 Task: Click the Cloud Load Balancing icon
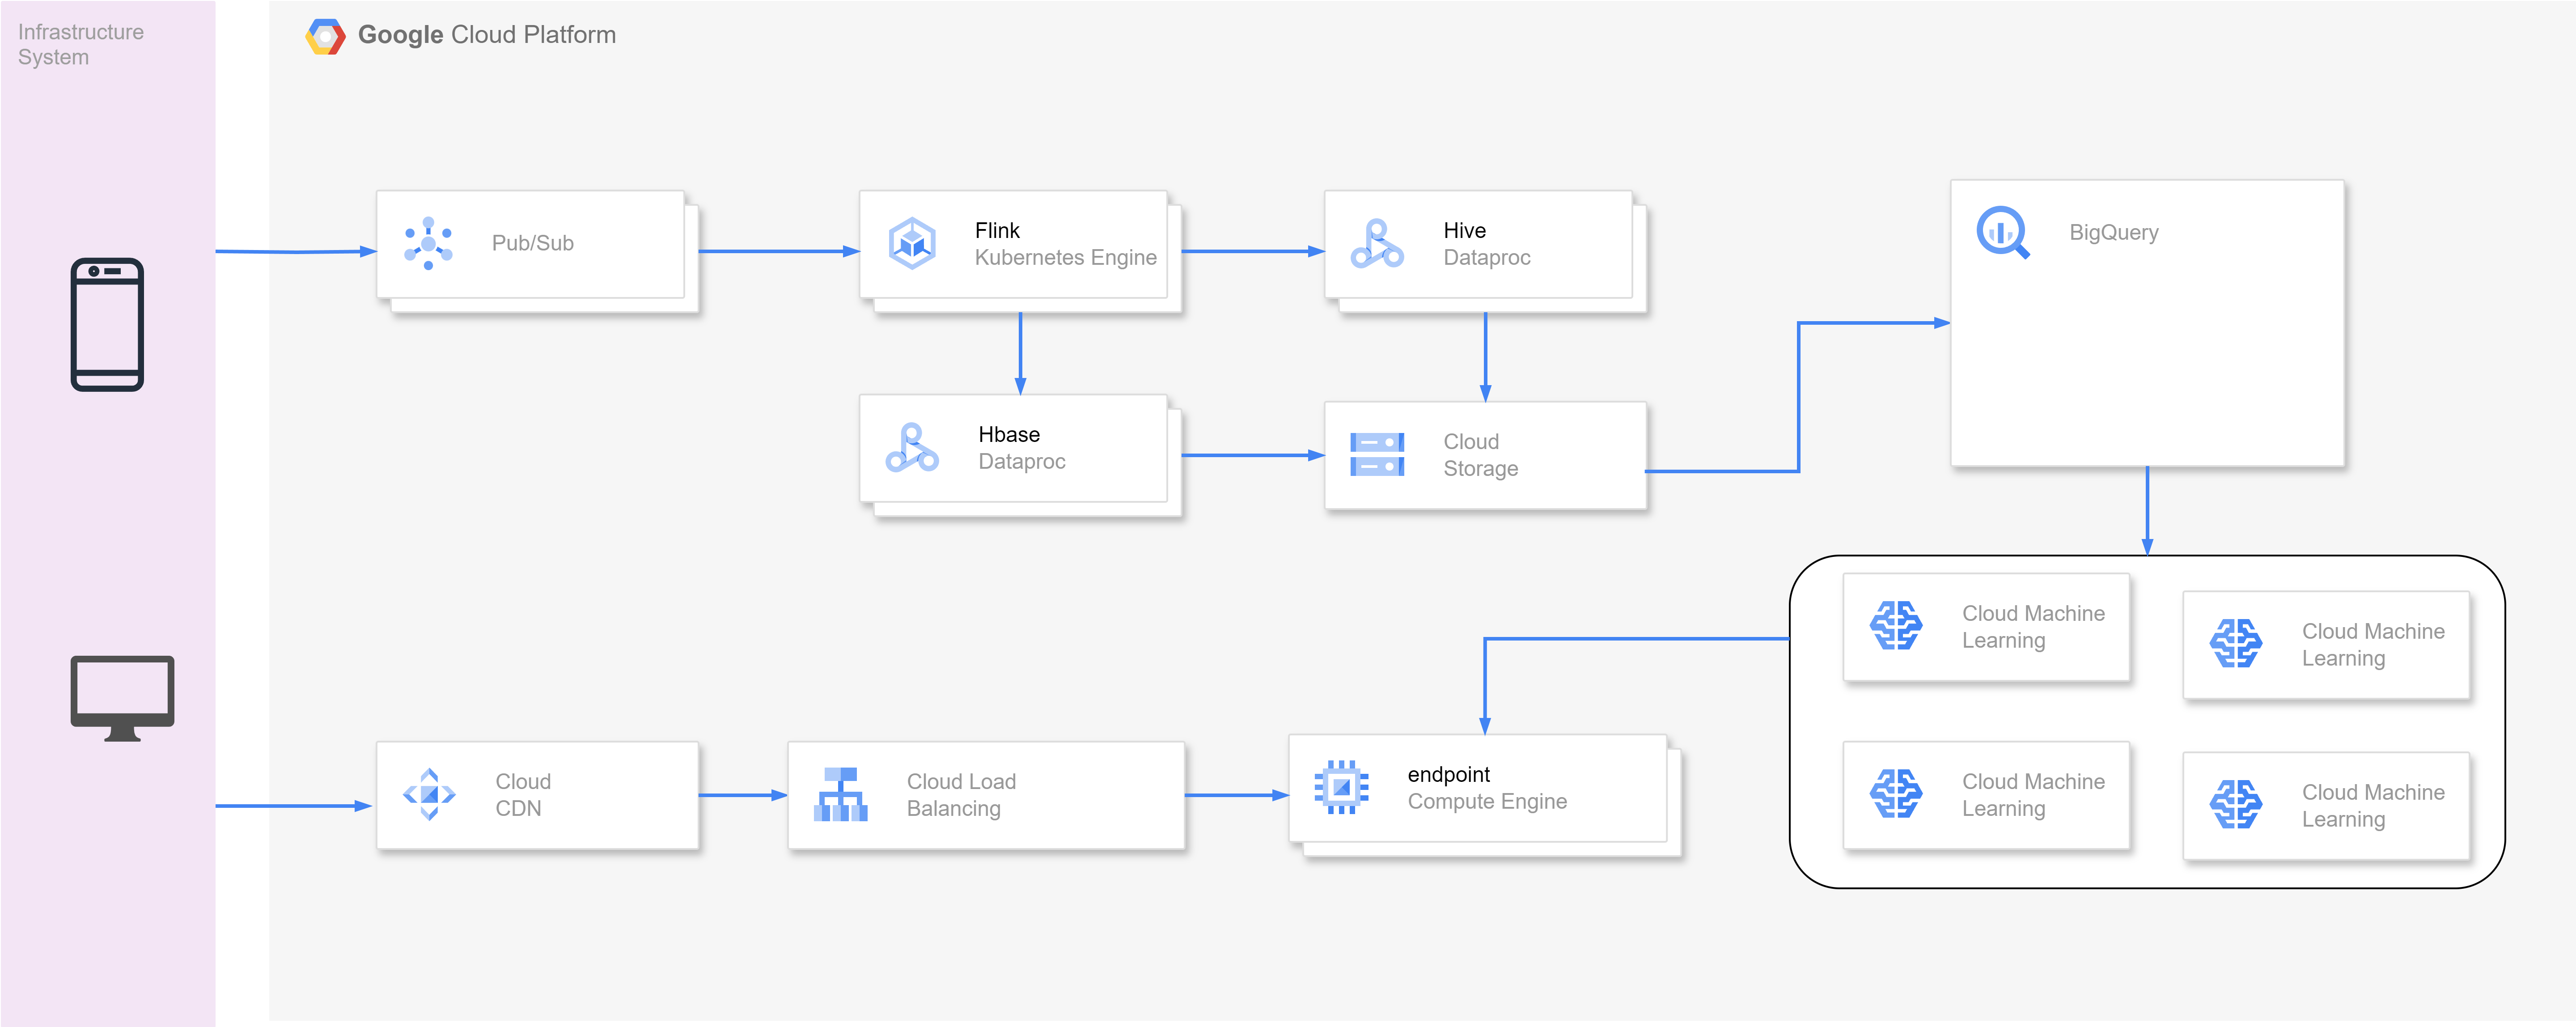point(840,794)
